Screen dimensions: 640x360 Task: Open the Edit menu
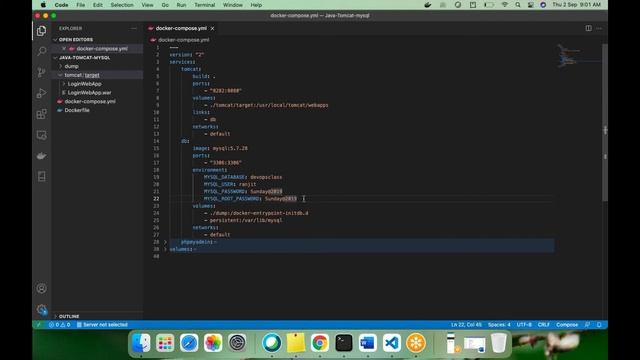click(98, 5)
